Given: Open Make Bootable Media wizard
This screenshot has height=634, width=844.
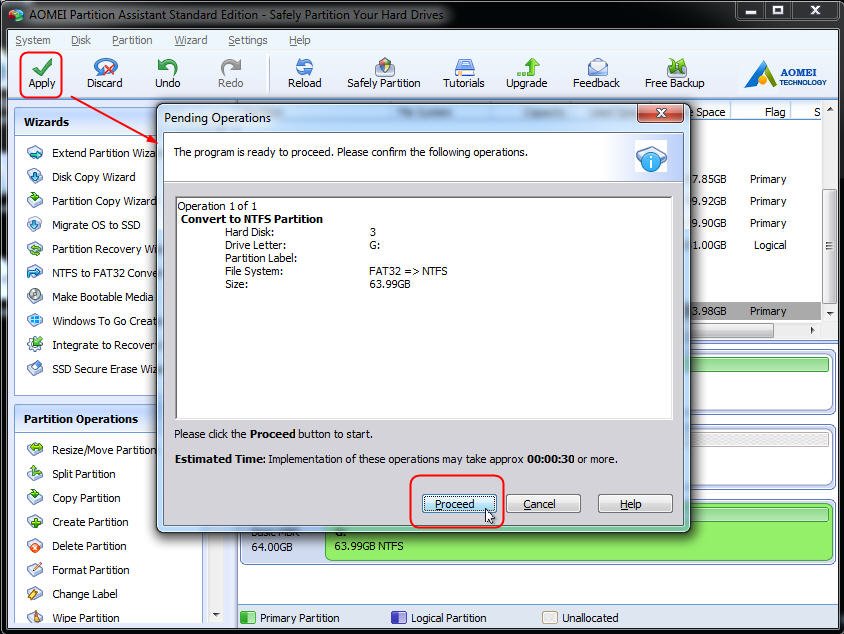Looking at the screenshot, I should tap(90, 297).
